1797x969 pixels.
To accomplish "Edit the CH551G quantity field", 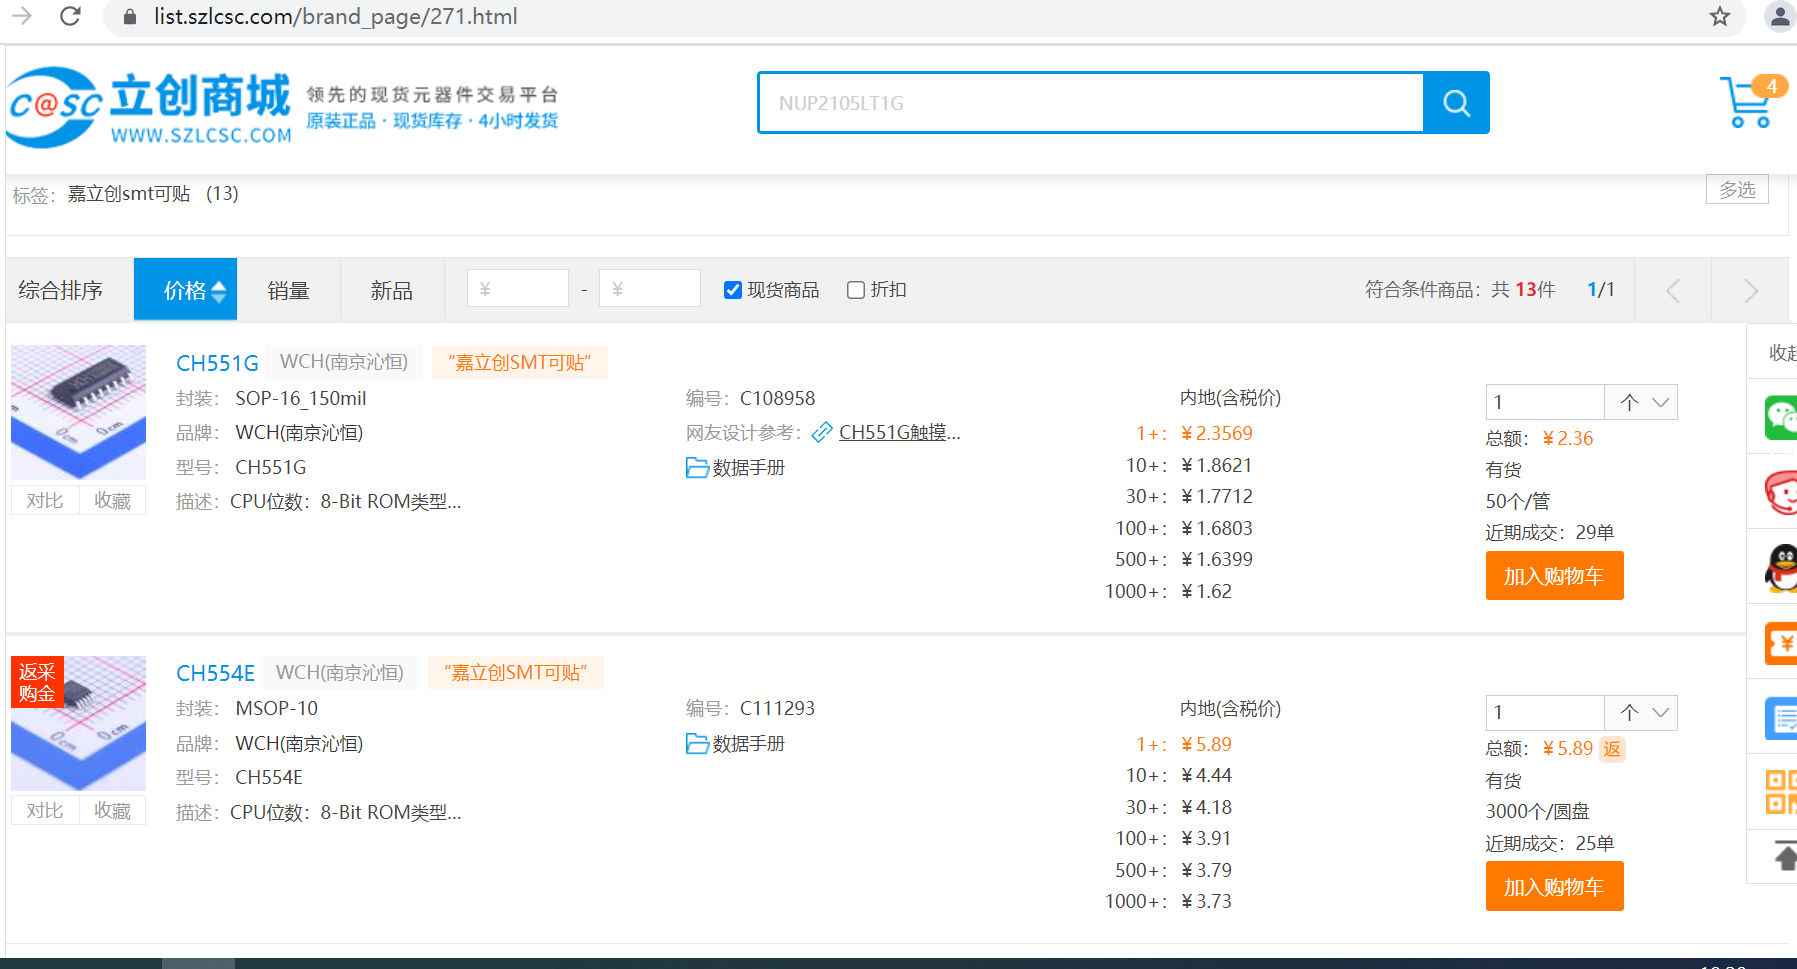I will pyautogui.click(x=1545, y=402).
